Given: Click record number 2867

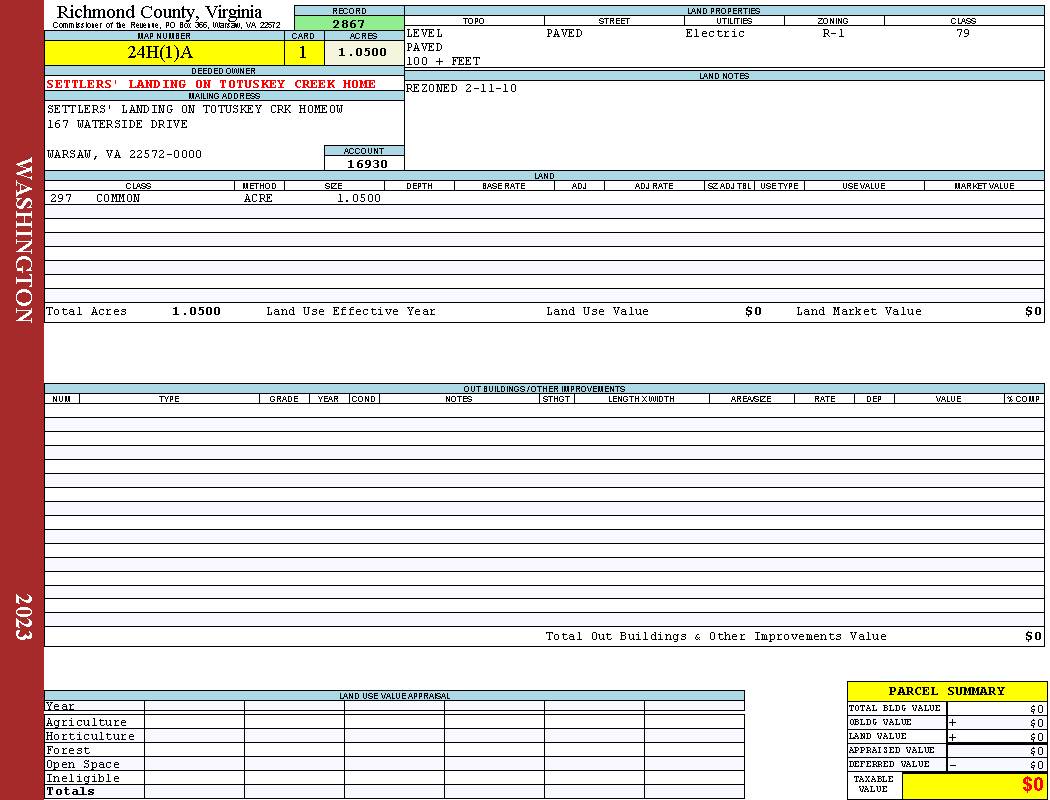Looking at the screenshot, I should tap(349, 23).
